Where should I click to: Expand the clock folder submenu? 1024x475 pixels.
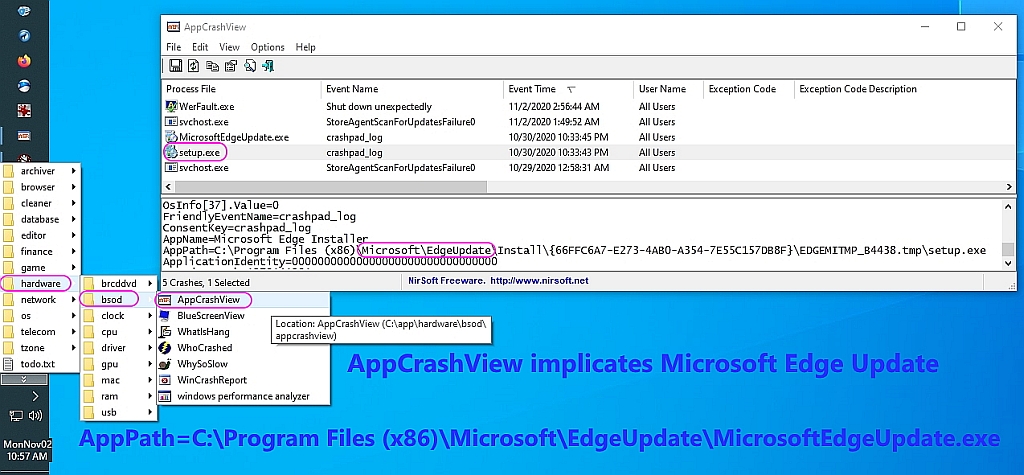click(118, 316)
